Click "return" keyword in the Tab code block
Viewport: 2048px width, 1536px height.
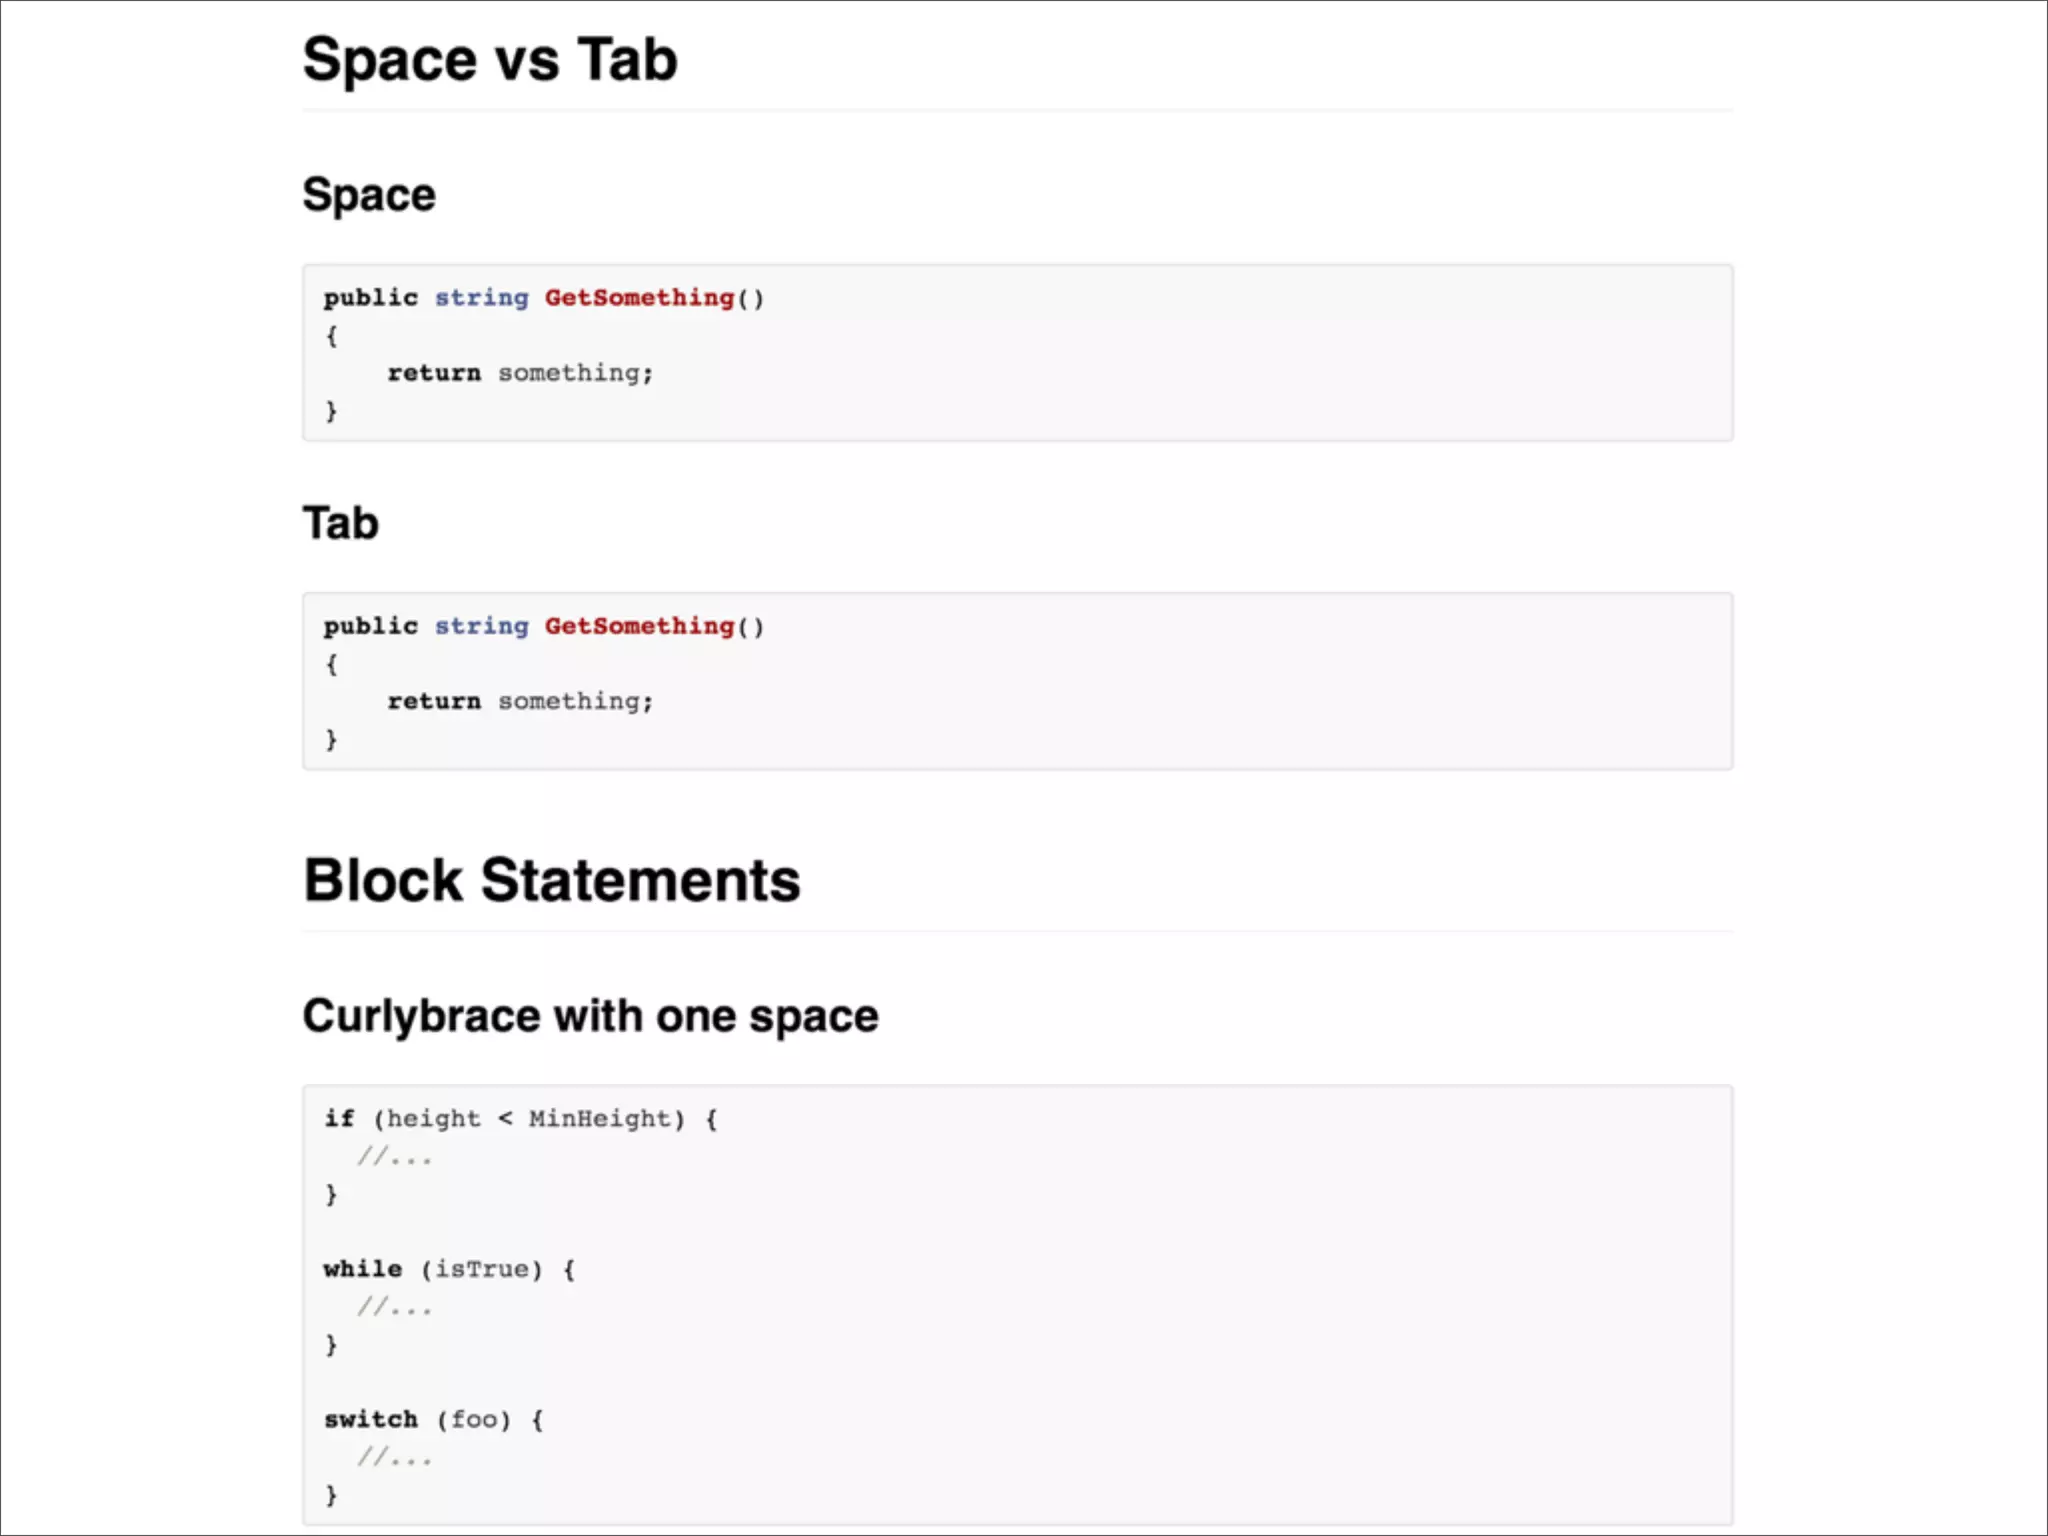tap(434, 701)
